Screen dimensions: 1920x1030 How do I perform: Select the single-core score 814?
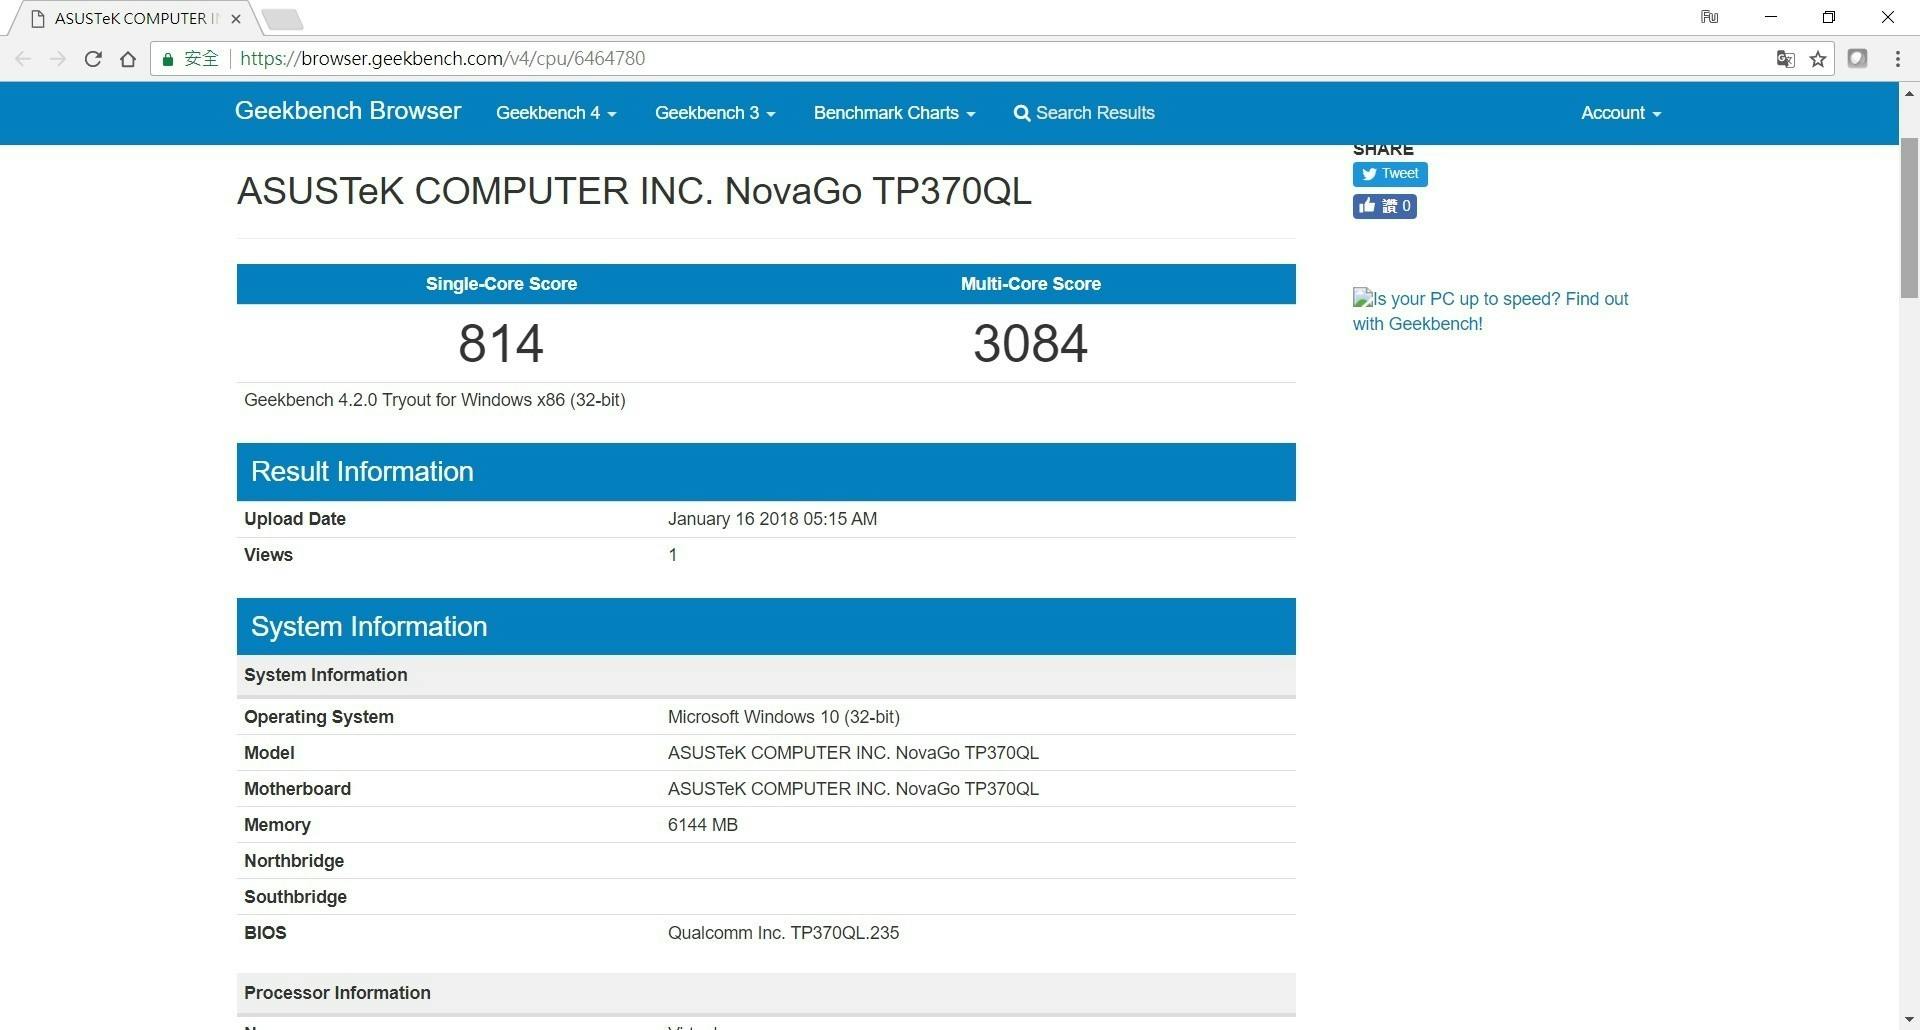(501, 343)
